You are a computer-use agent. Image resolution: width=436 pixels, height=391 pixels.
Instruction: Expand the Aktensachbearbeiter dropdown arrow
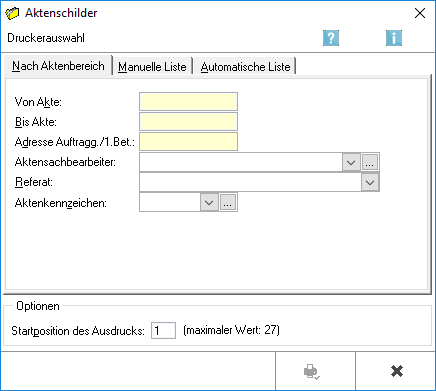click(351, 162)
